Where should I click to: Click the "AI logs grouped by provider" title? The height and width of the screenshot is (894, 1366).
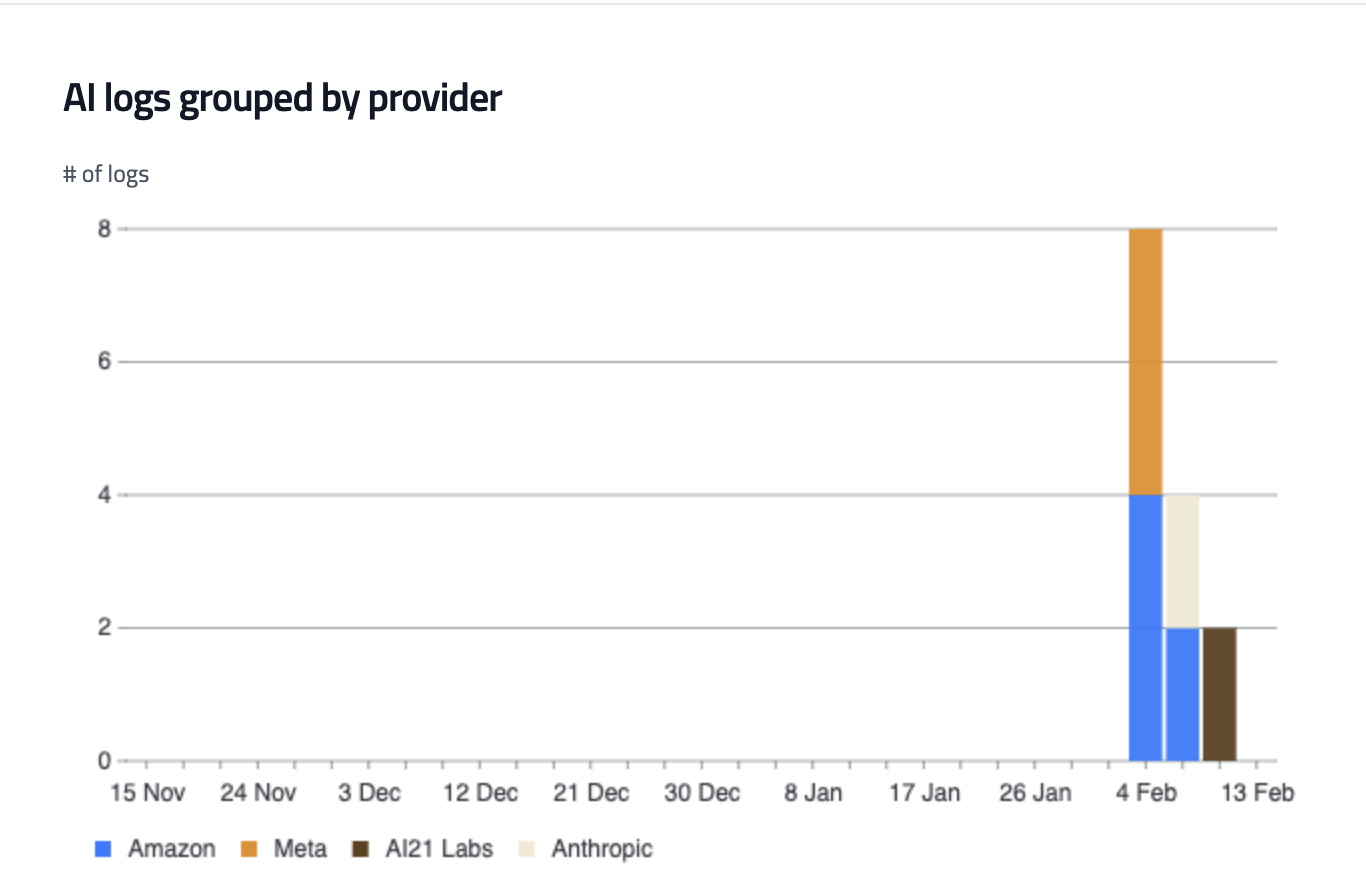click(282, 98)
